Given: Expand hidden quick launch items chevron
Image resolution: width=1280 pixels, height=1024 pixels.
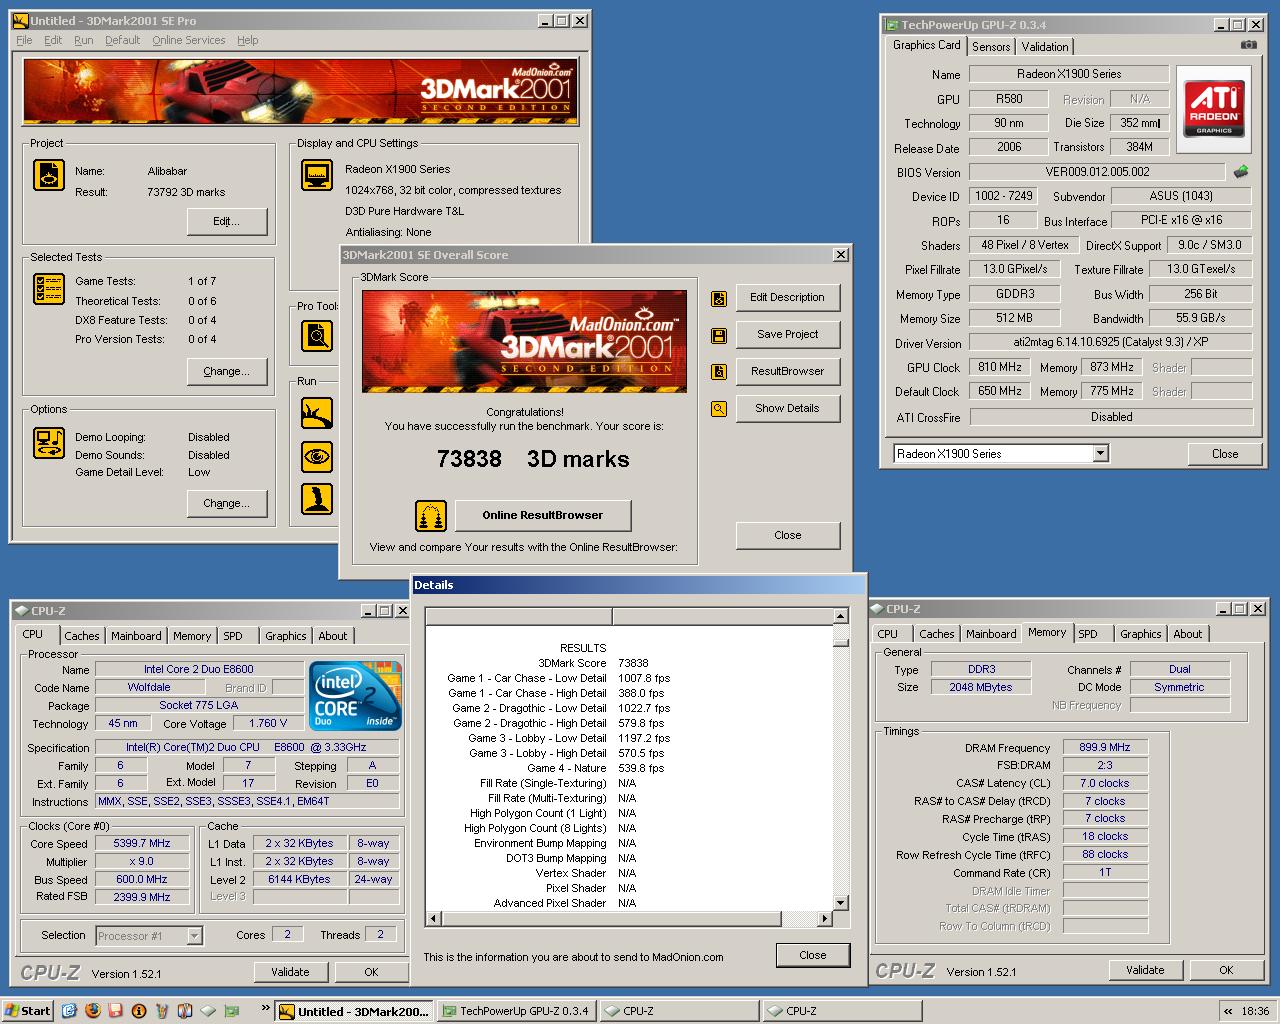Looking at the screenshot, I should pos(266,1008).
